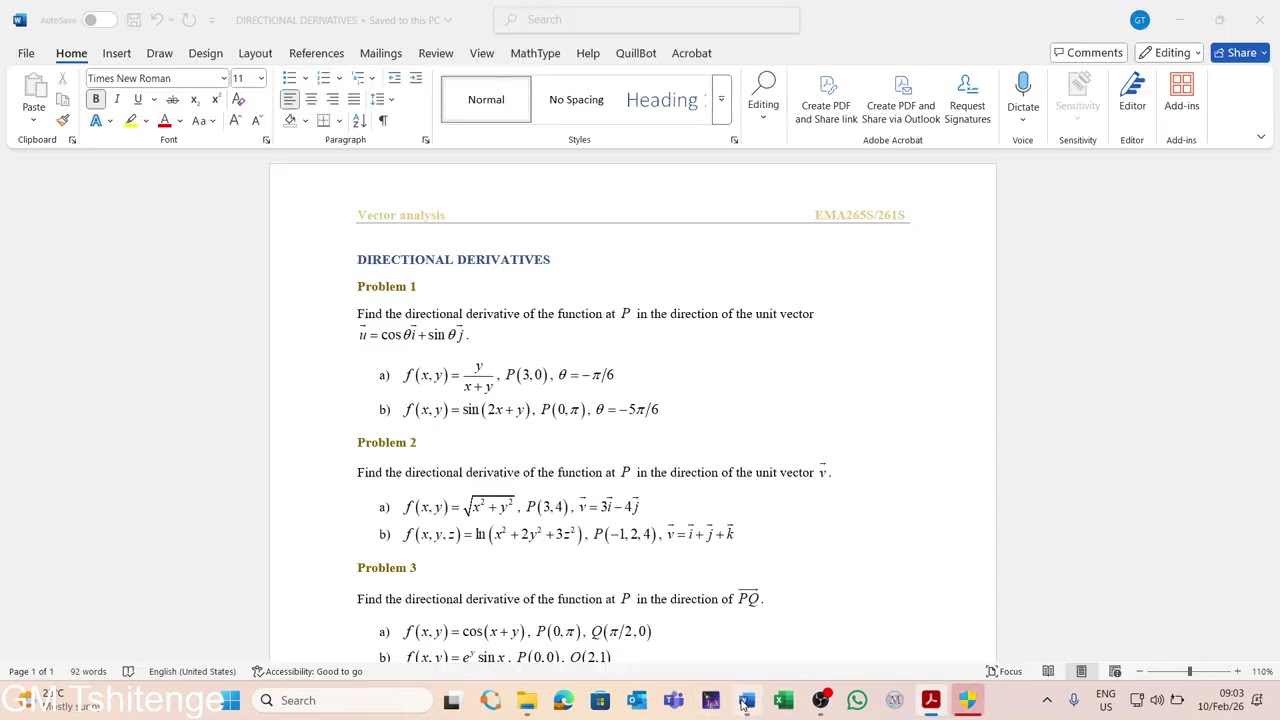This screenshot has width=1280, height=720.
Task: Click the Sort icon
Action: click(x=360, y=120)
